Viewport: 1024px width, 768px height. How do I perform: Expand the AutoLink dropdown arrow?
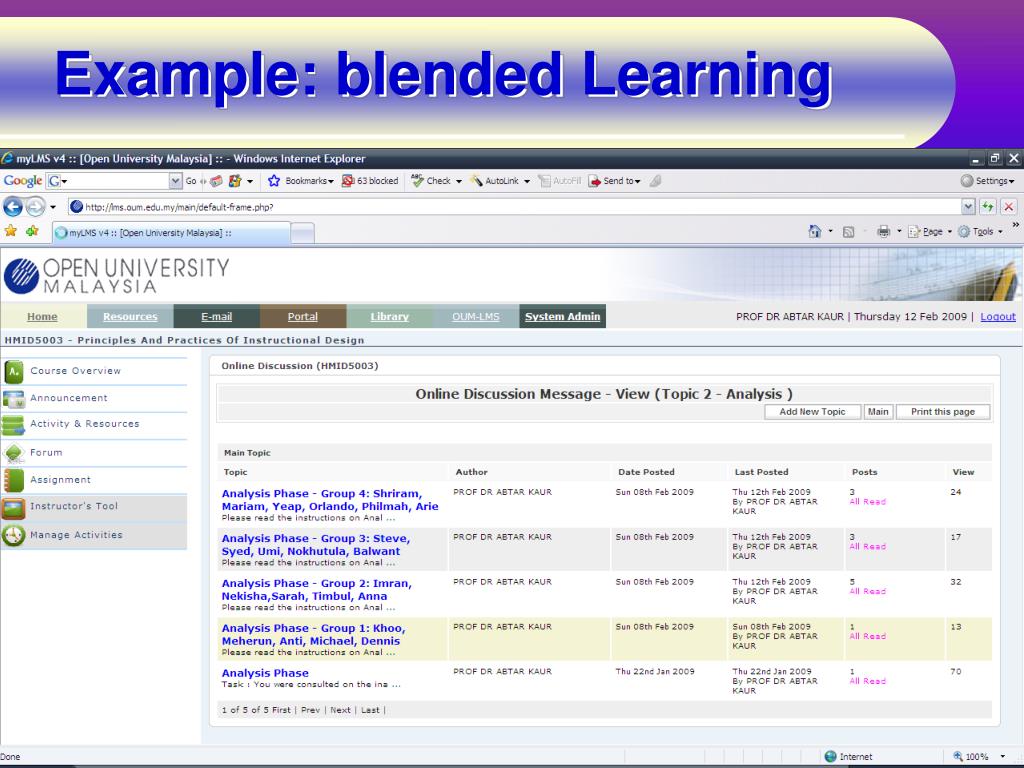point(527,182)
